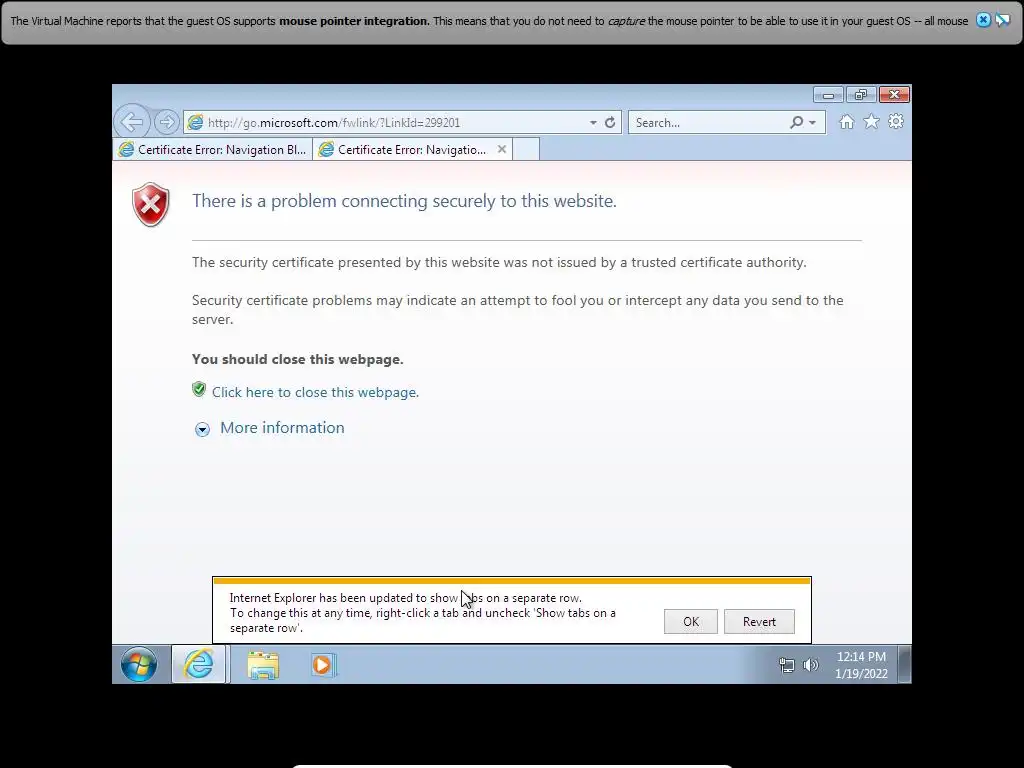
Task: Go back with the Back arrow button
Action: (x=132, y=121)
